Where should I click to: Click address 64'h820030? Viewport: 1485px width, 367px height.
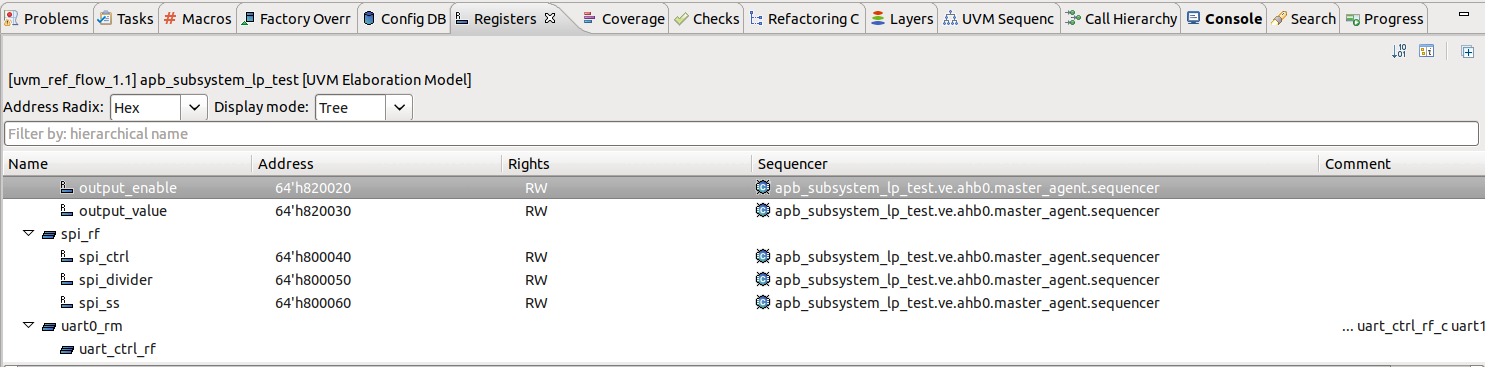313,211
